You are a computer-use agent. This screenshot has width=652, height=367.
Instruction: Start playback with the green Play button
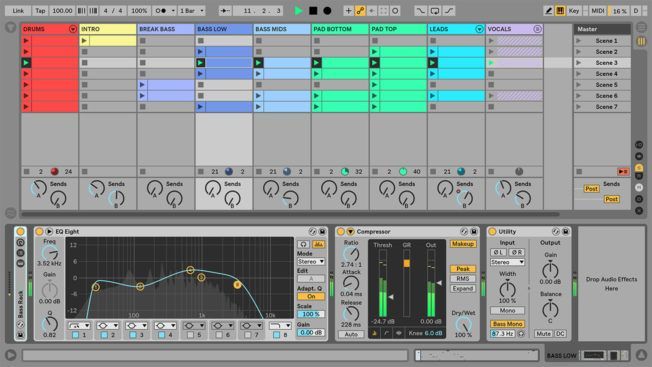298,11
